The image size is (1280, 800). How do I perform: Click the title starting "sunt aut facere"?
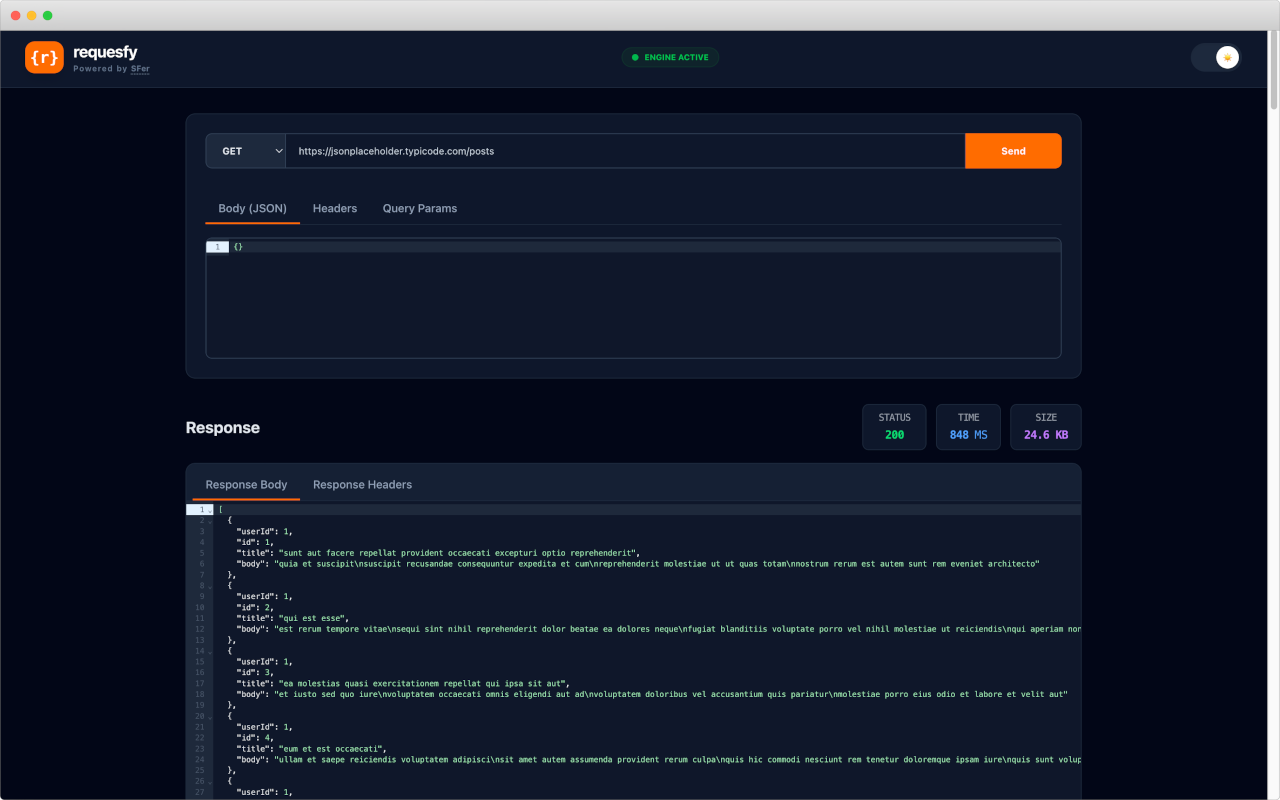(457, 553)
